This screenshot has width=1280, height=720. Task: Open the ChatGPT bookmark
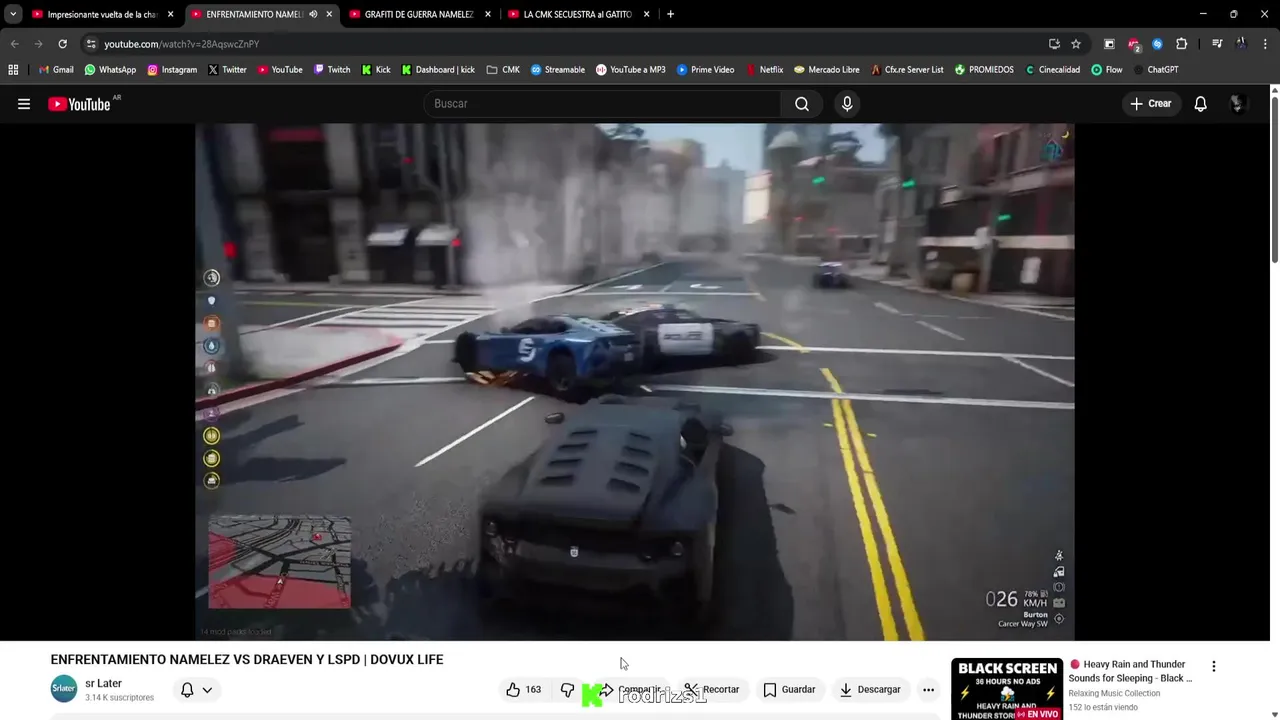tap(1155, 70)
